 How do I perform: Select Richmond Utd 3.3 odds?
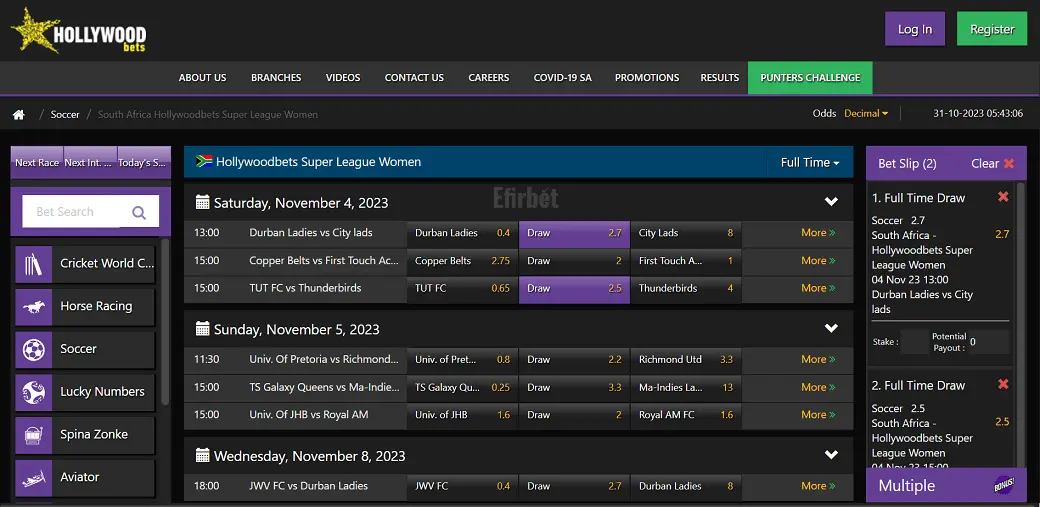pyautogui.click(x=686, y=360)
